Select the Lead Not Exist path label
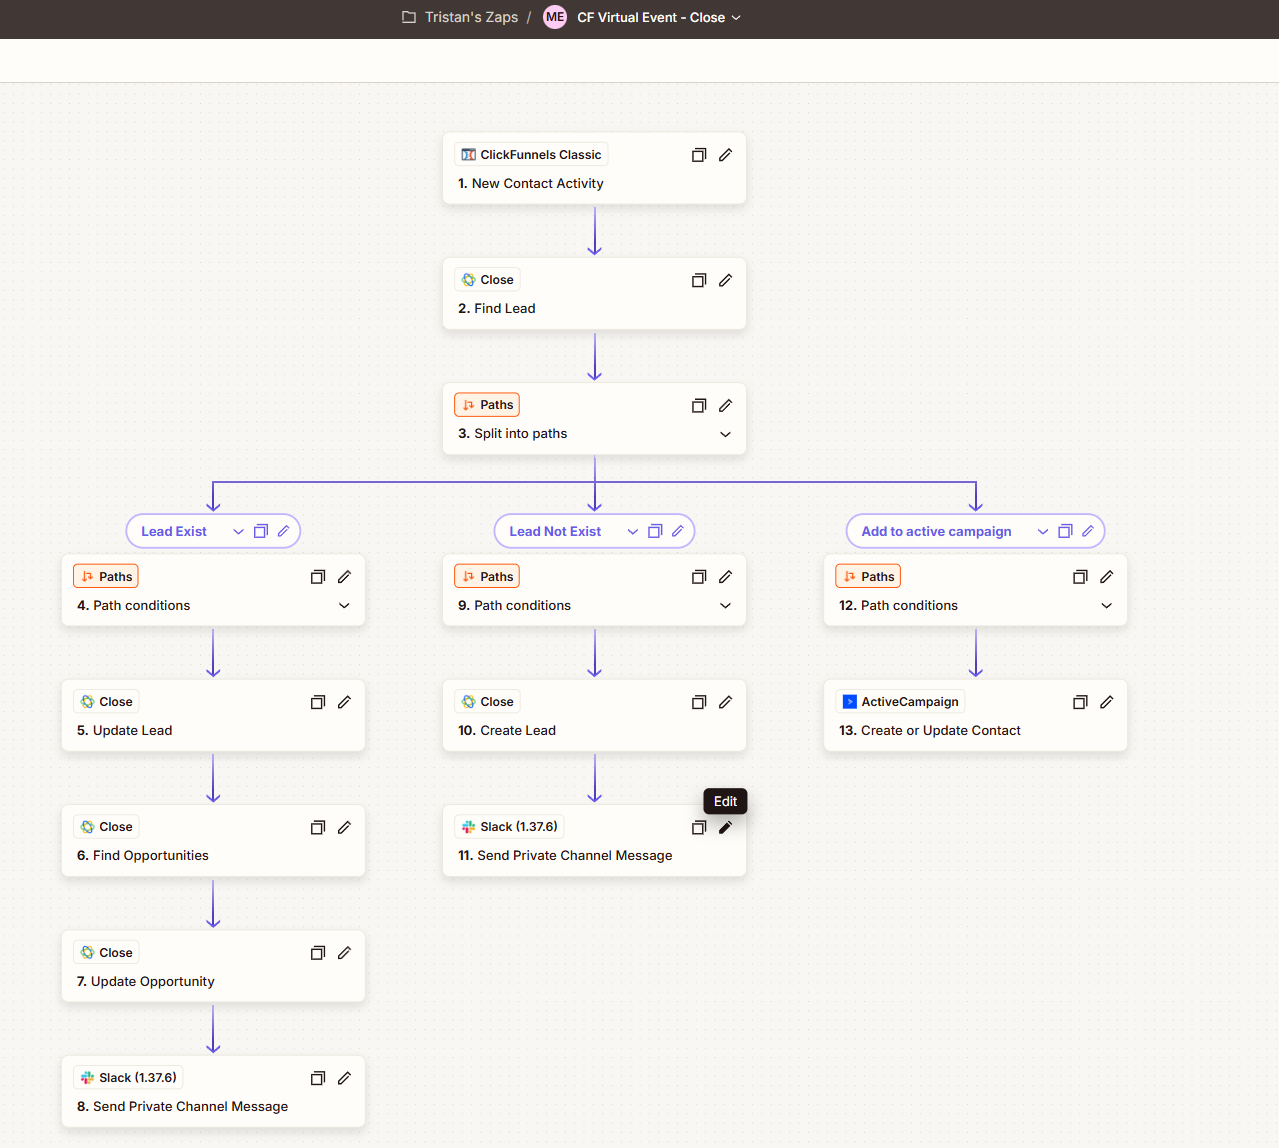Viewport: 1279px width, 1148px height. coord(555,532)
